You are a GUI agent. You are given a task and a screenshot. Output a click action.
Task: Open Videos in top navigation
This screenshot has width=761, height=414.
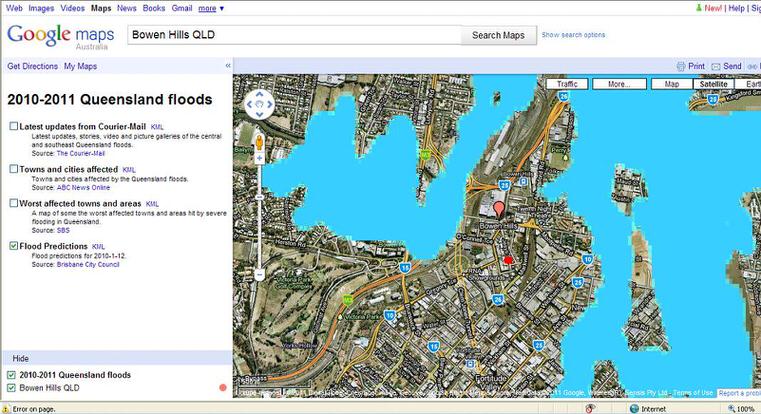[x=72, y=8]
